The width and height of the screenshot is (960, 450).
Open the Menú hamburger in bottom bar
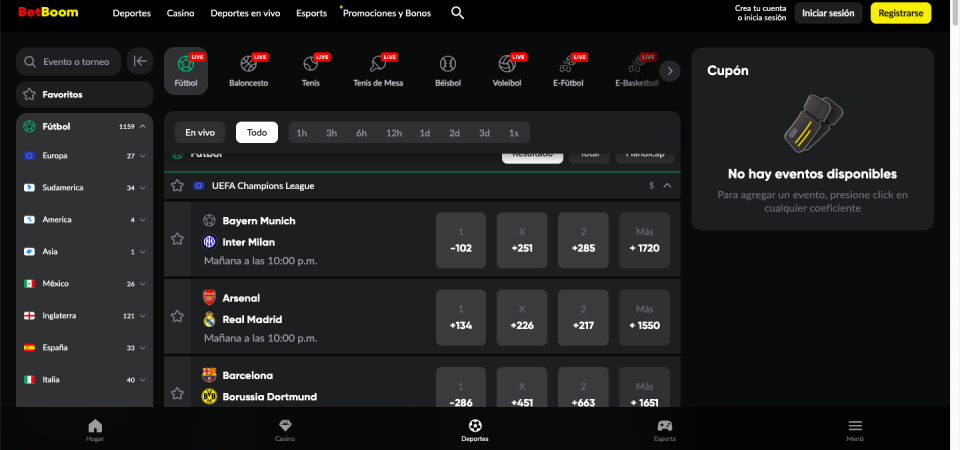tap(855, 430)
